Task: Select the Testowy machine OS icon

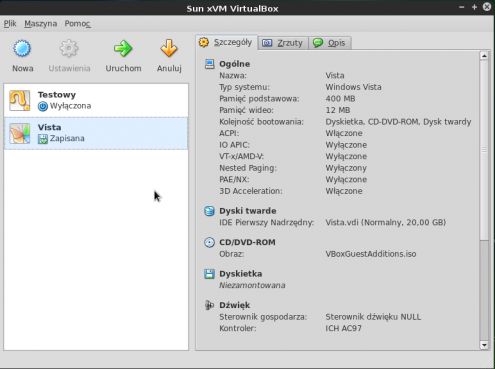Action: pyautogui.click(x=19, y=100)
